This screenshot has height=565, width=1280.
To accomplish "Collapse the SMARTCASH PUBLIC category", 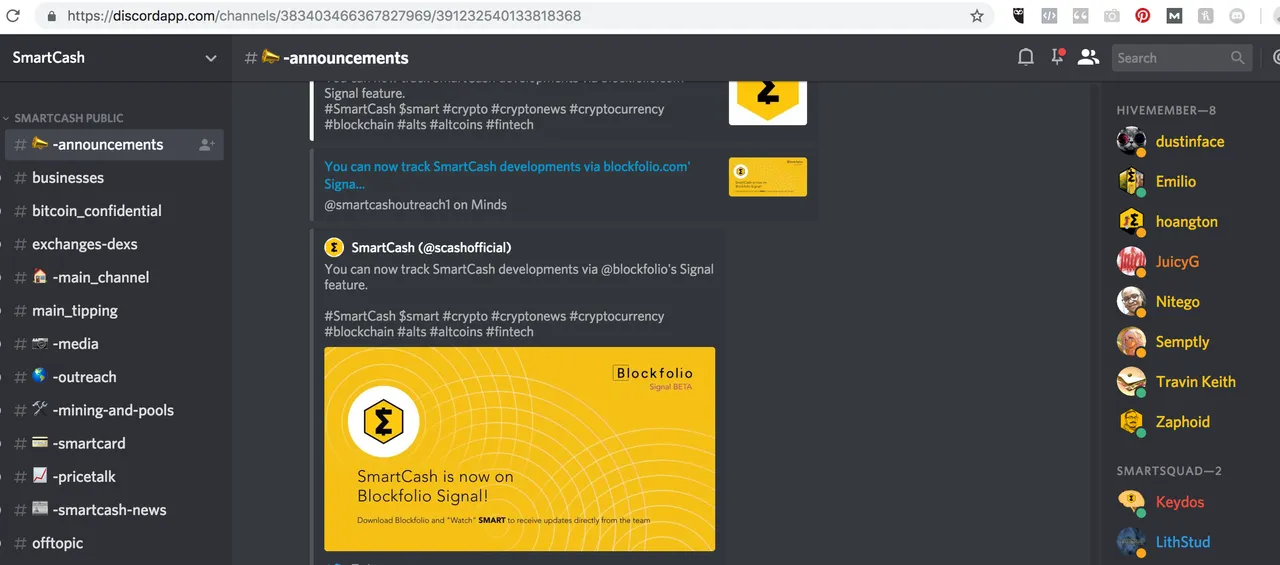I will pyautogui.click(x=68, y=118).
